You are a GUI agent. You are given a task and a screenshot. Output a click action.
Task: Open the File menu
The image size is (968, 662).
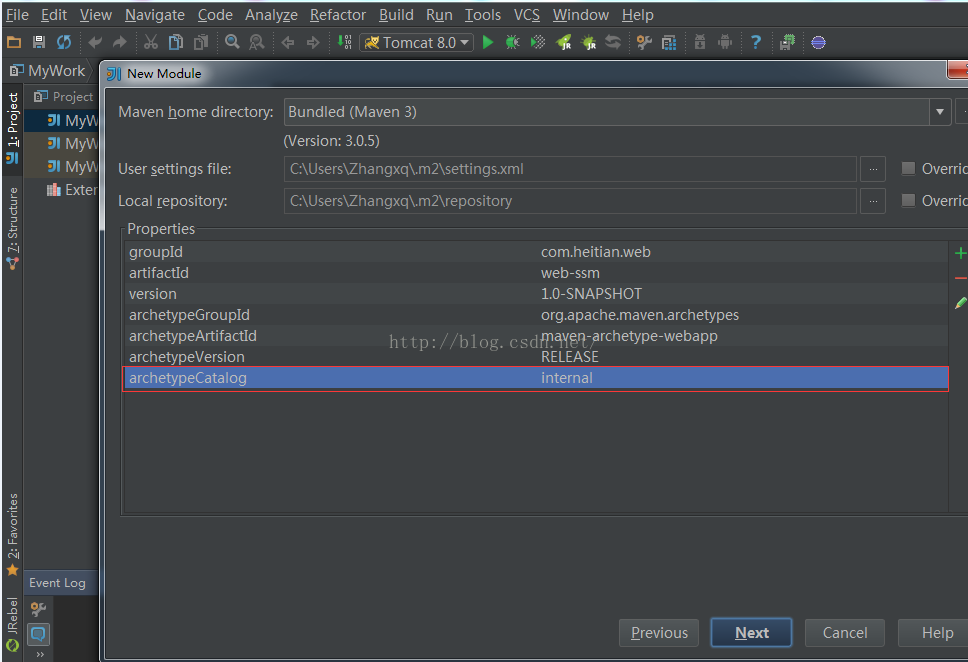[17, 14]
